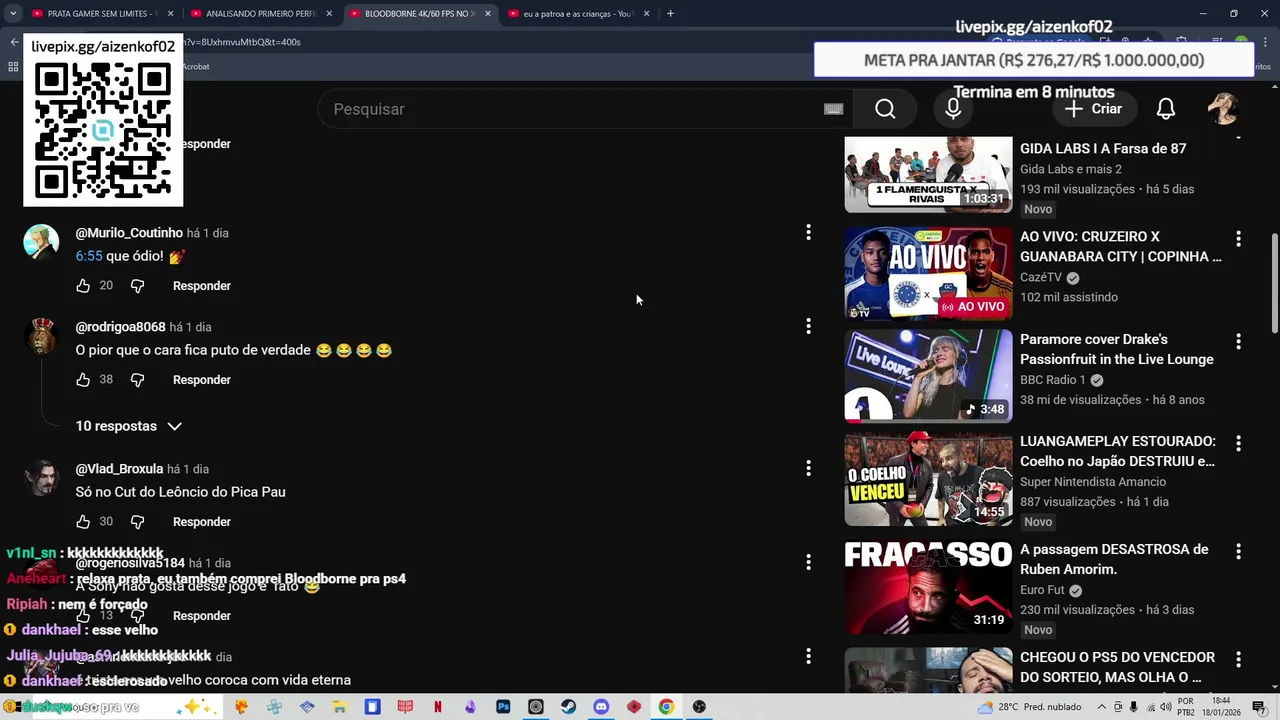Activate voice search microphone icon

953,109
